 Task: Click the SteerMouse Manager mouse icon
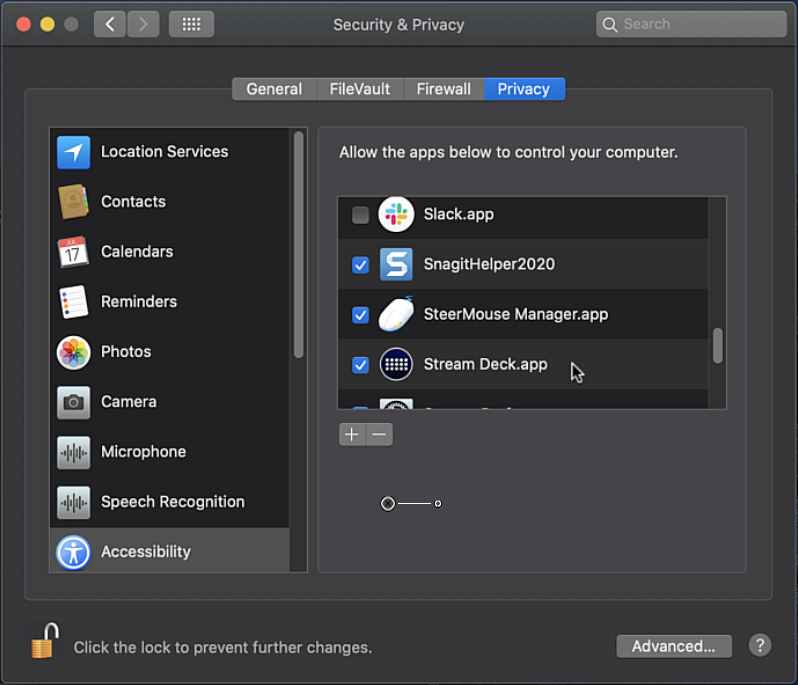[396, 314]
